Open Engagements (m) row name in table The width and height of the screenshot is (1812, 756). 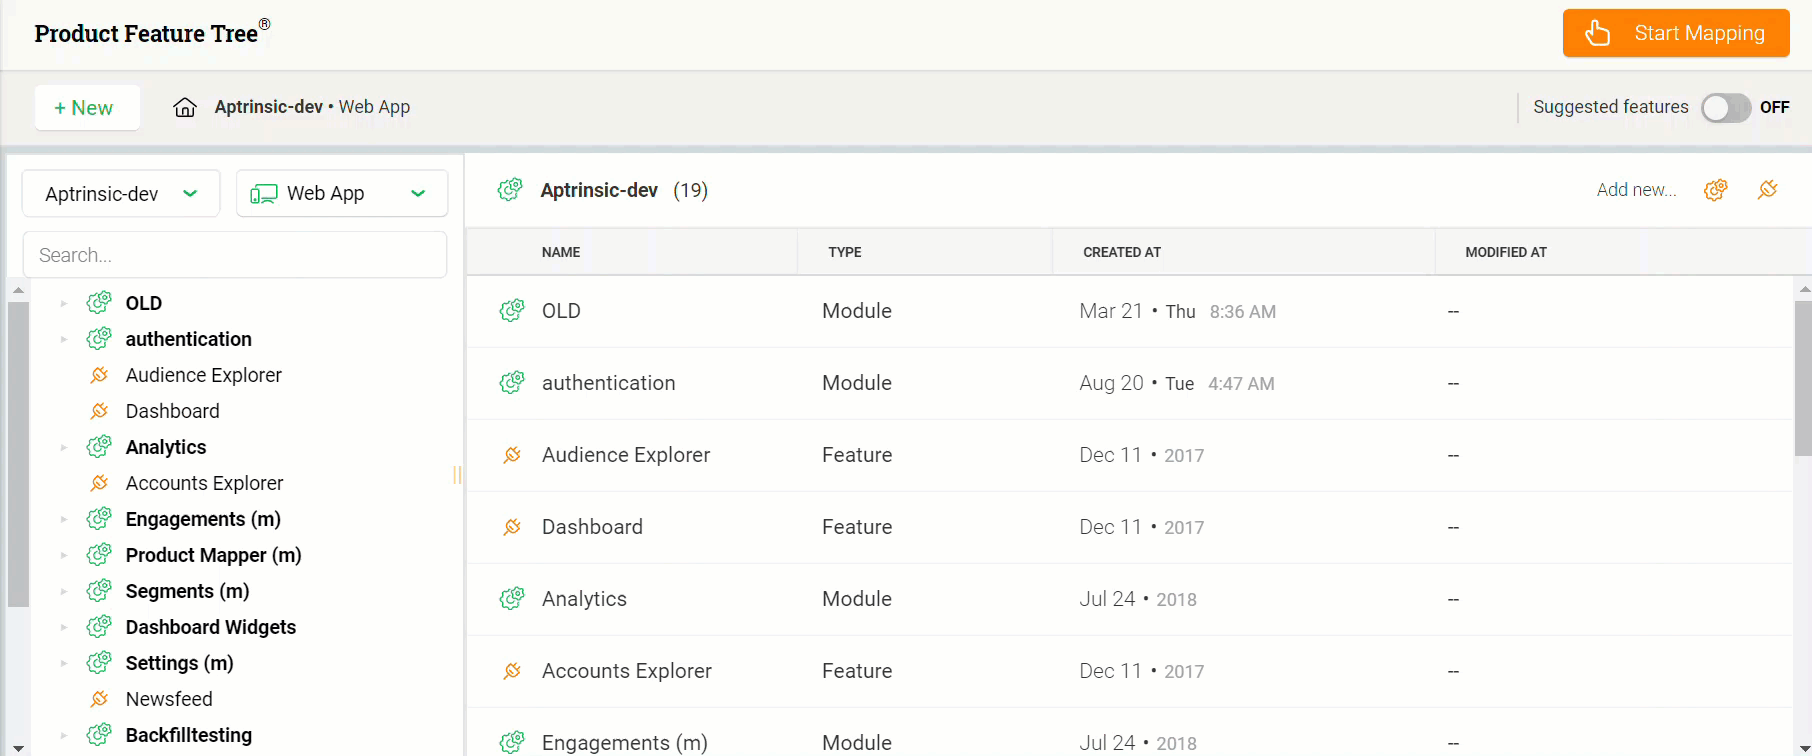coord(624,743)
